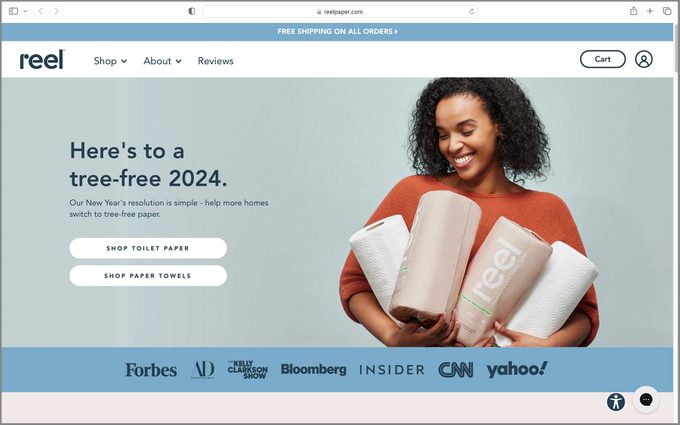
Task: Click the Safari sidebar toggle icon
Action: tap(13, 11)
